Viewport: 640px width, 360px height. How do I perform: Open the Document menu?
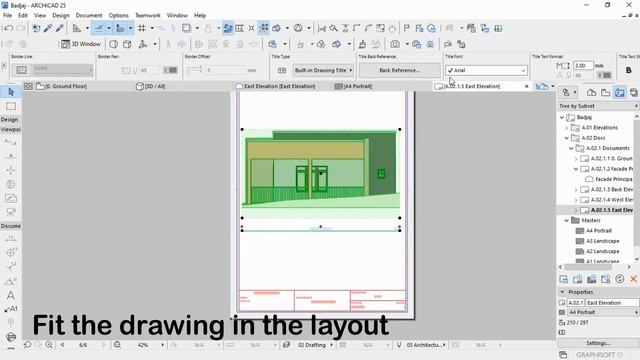coord(89,15)
